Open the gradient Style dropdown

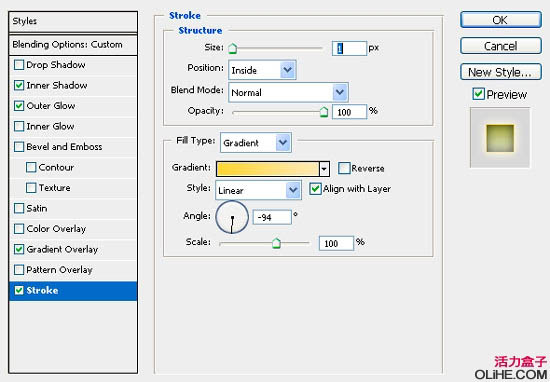point(258,190)
